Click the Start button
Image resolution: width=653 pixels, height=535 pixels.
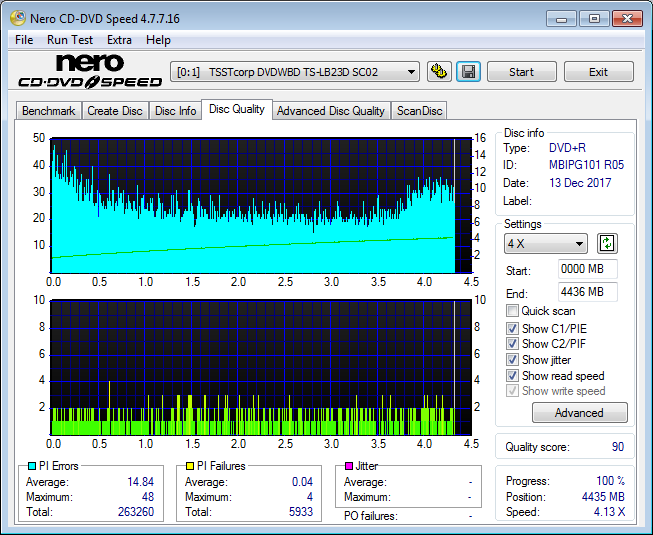tap(521, 72)
